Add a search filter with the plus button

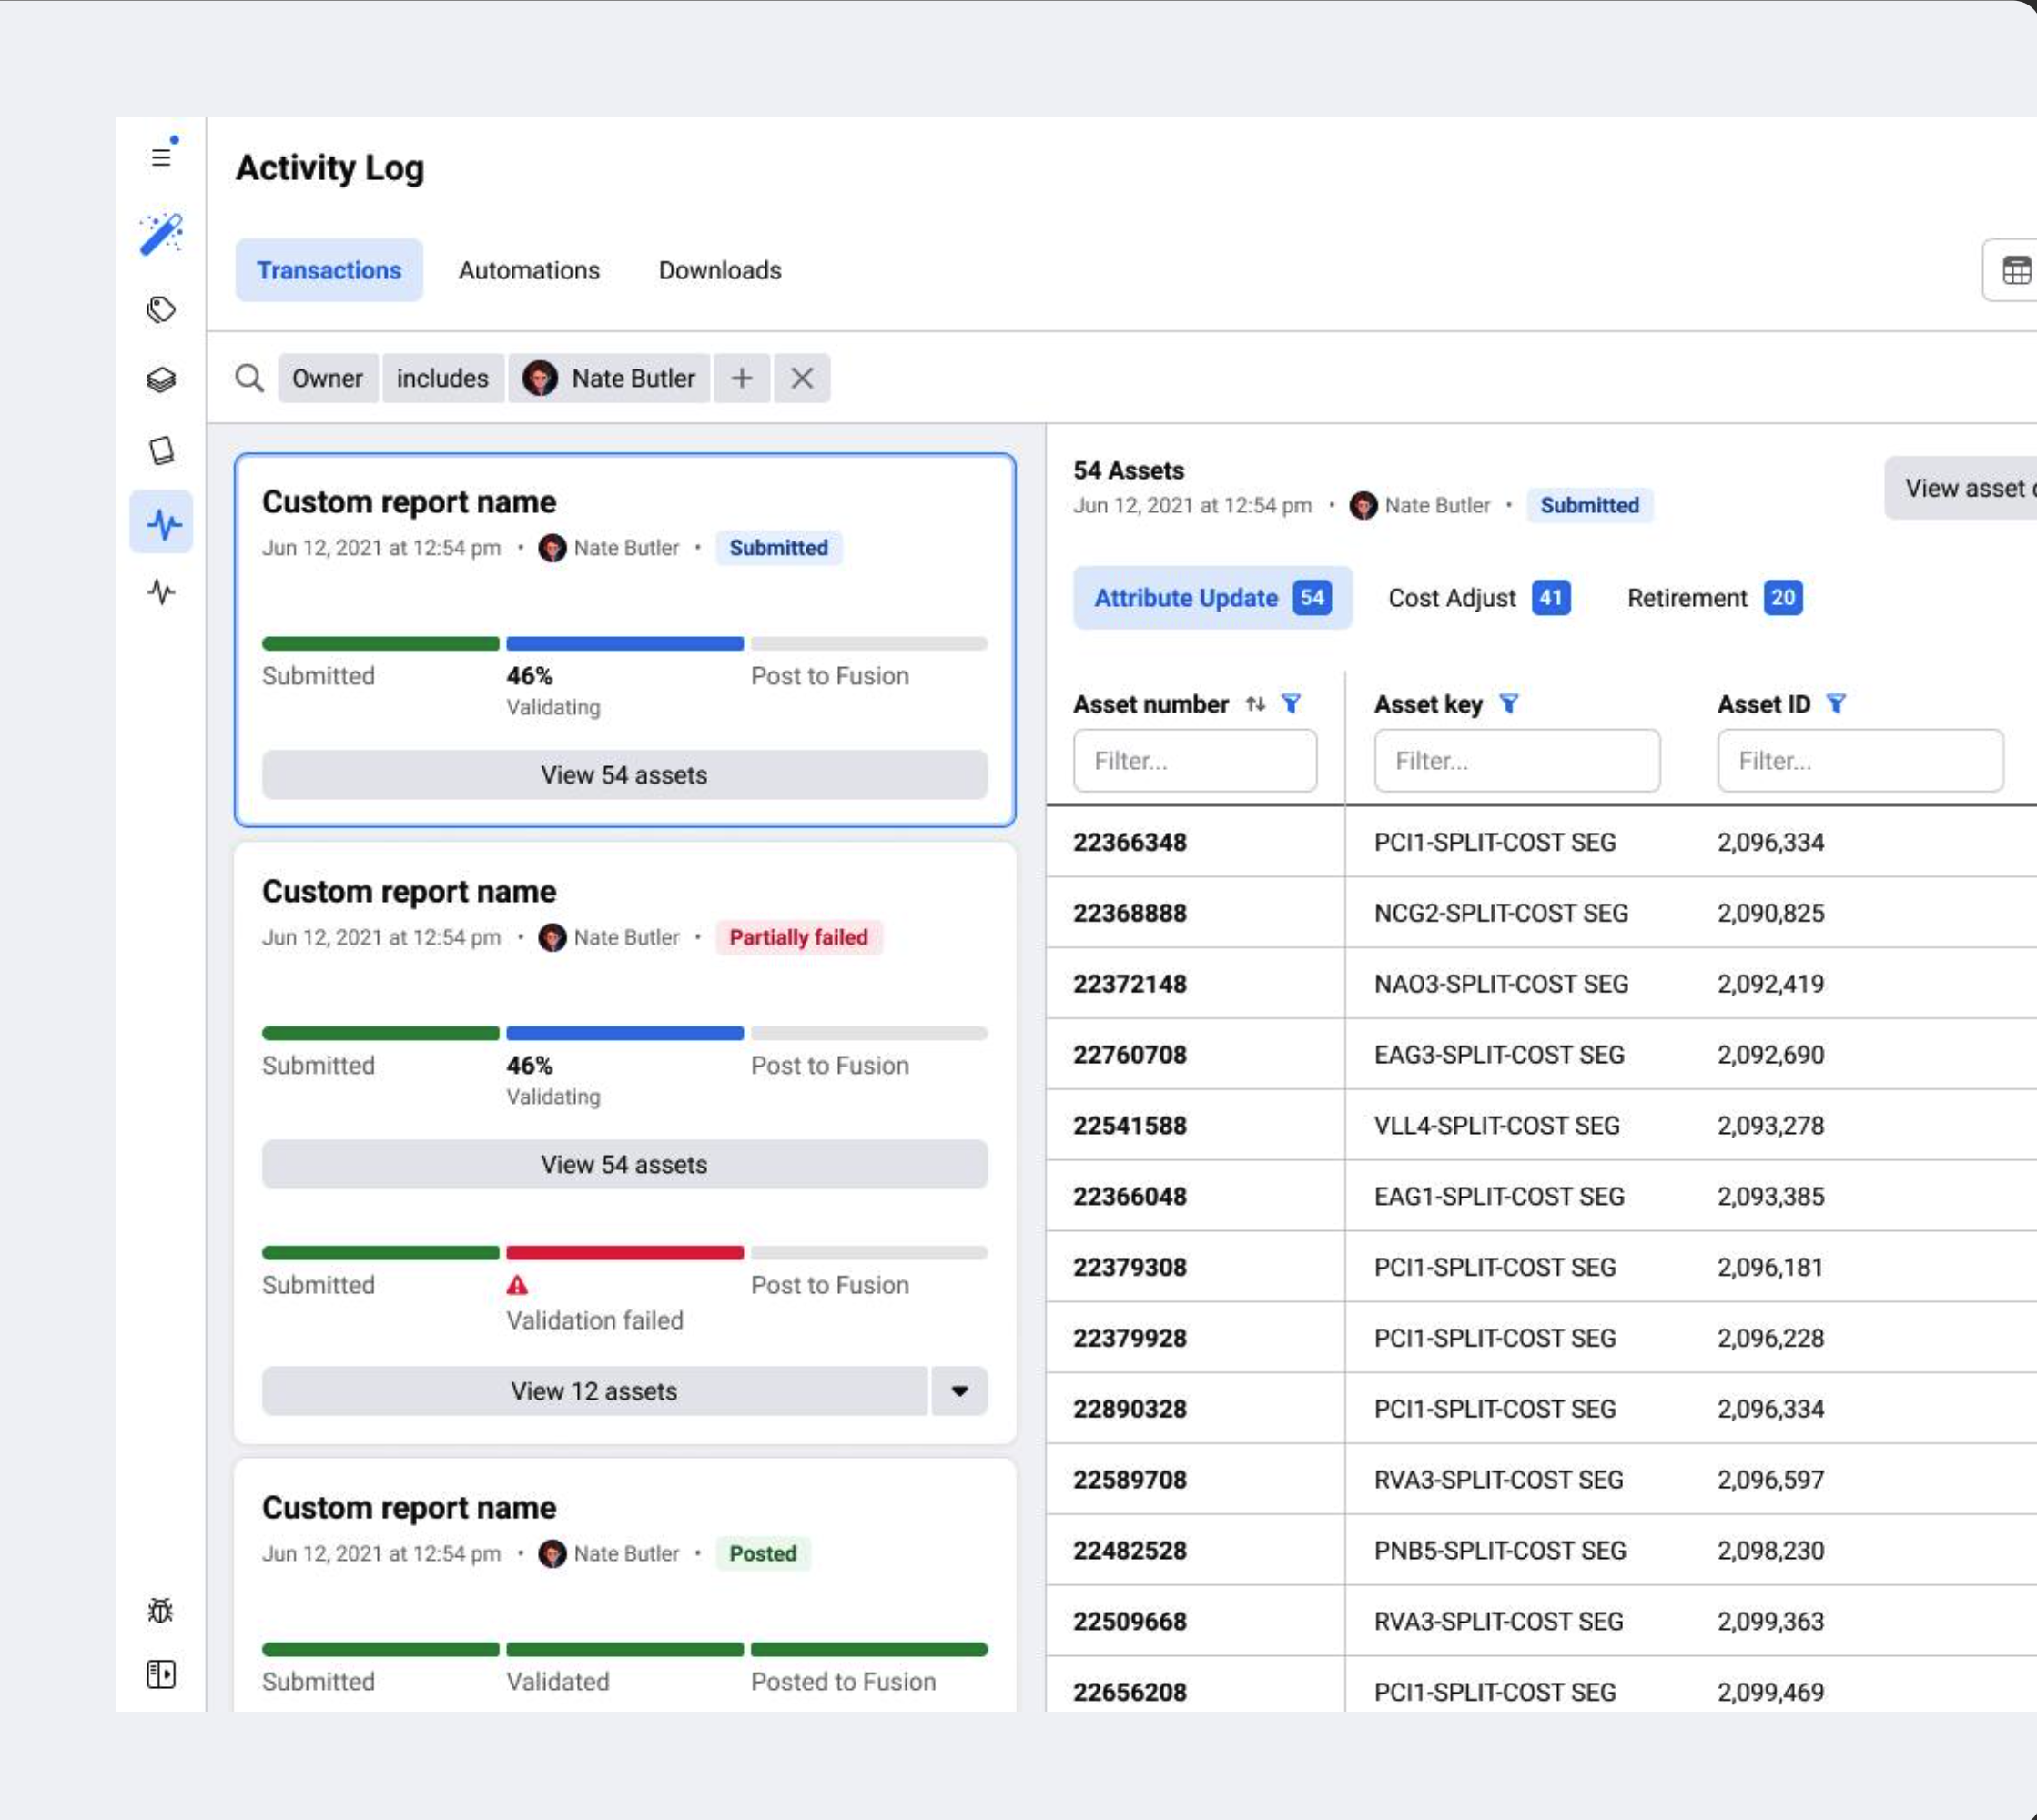pyautogui.click(x=742, y=378)
